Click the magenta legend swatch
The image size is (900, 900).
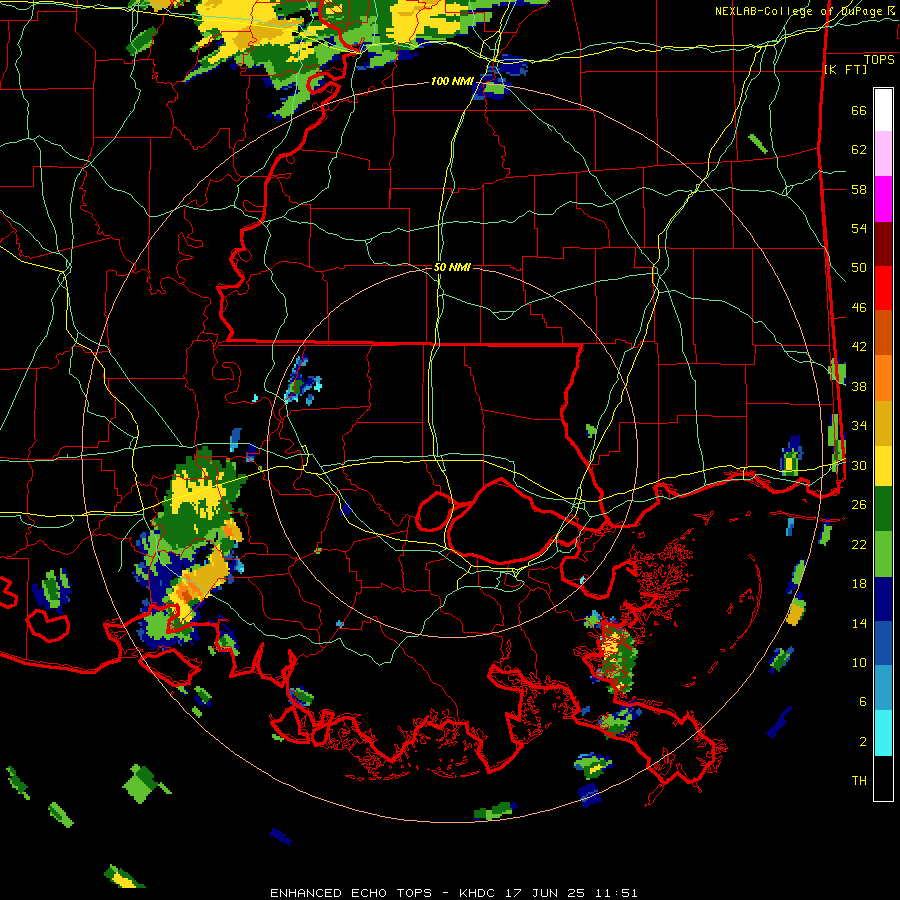883,199
